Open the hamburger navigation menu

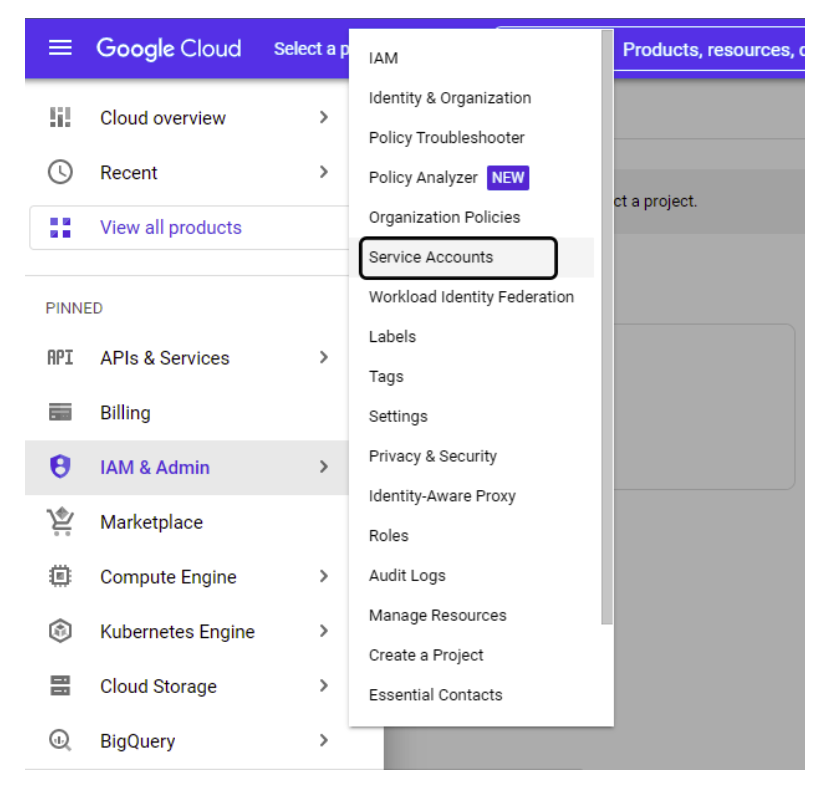click(x=60, y=48)
